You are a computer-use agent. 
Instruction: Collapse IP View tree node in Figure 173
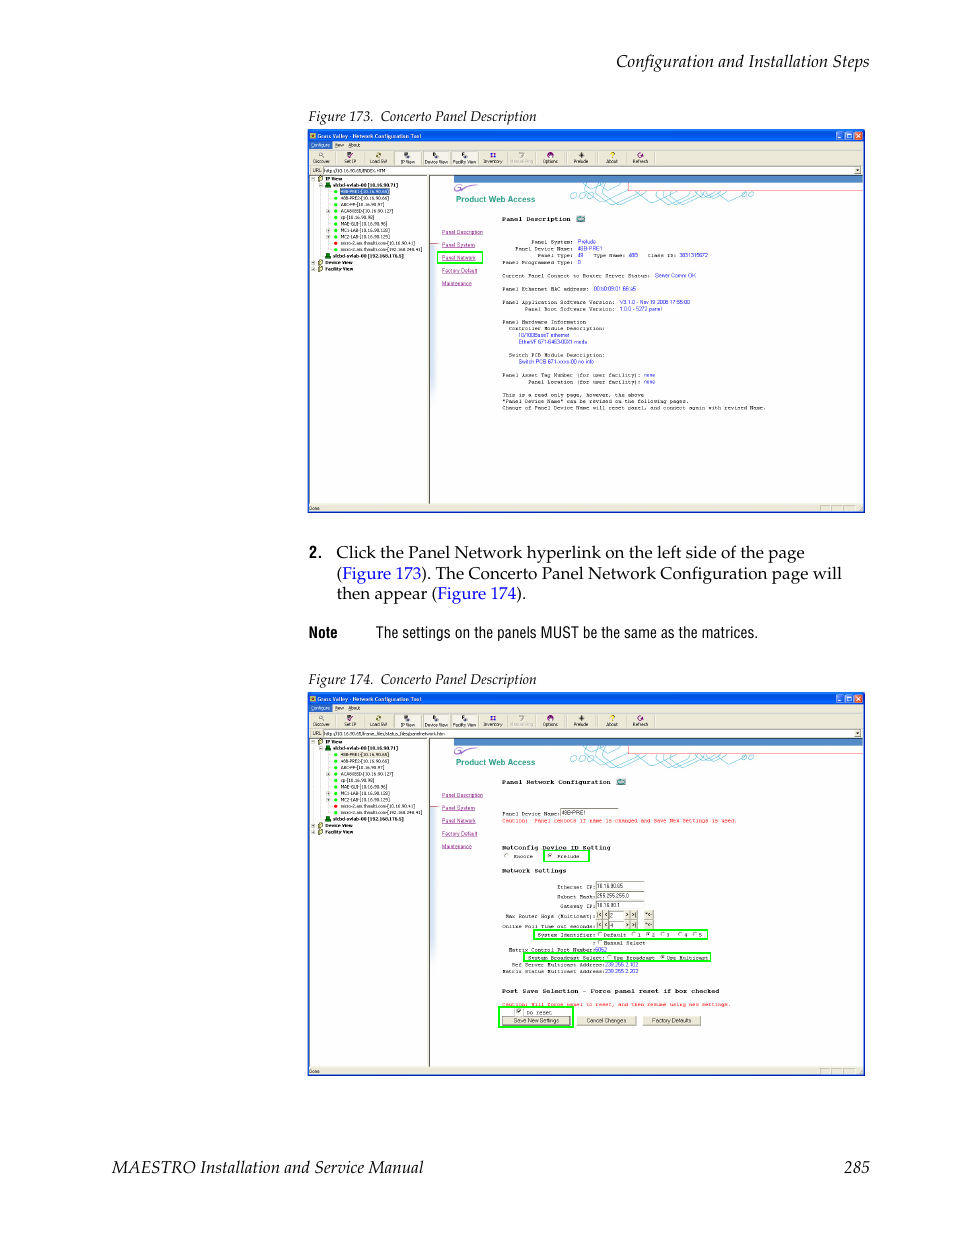pyautogui.click(x=314, y=179)
